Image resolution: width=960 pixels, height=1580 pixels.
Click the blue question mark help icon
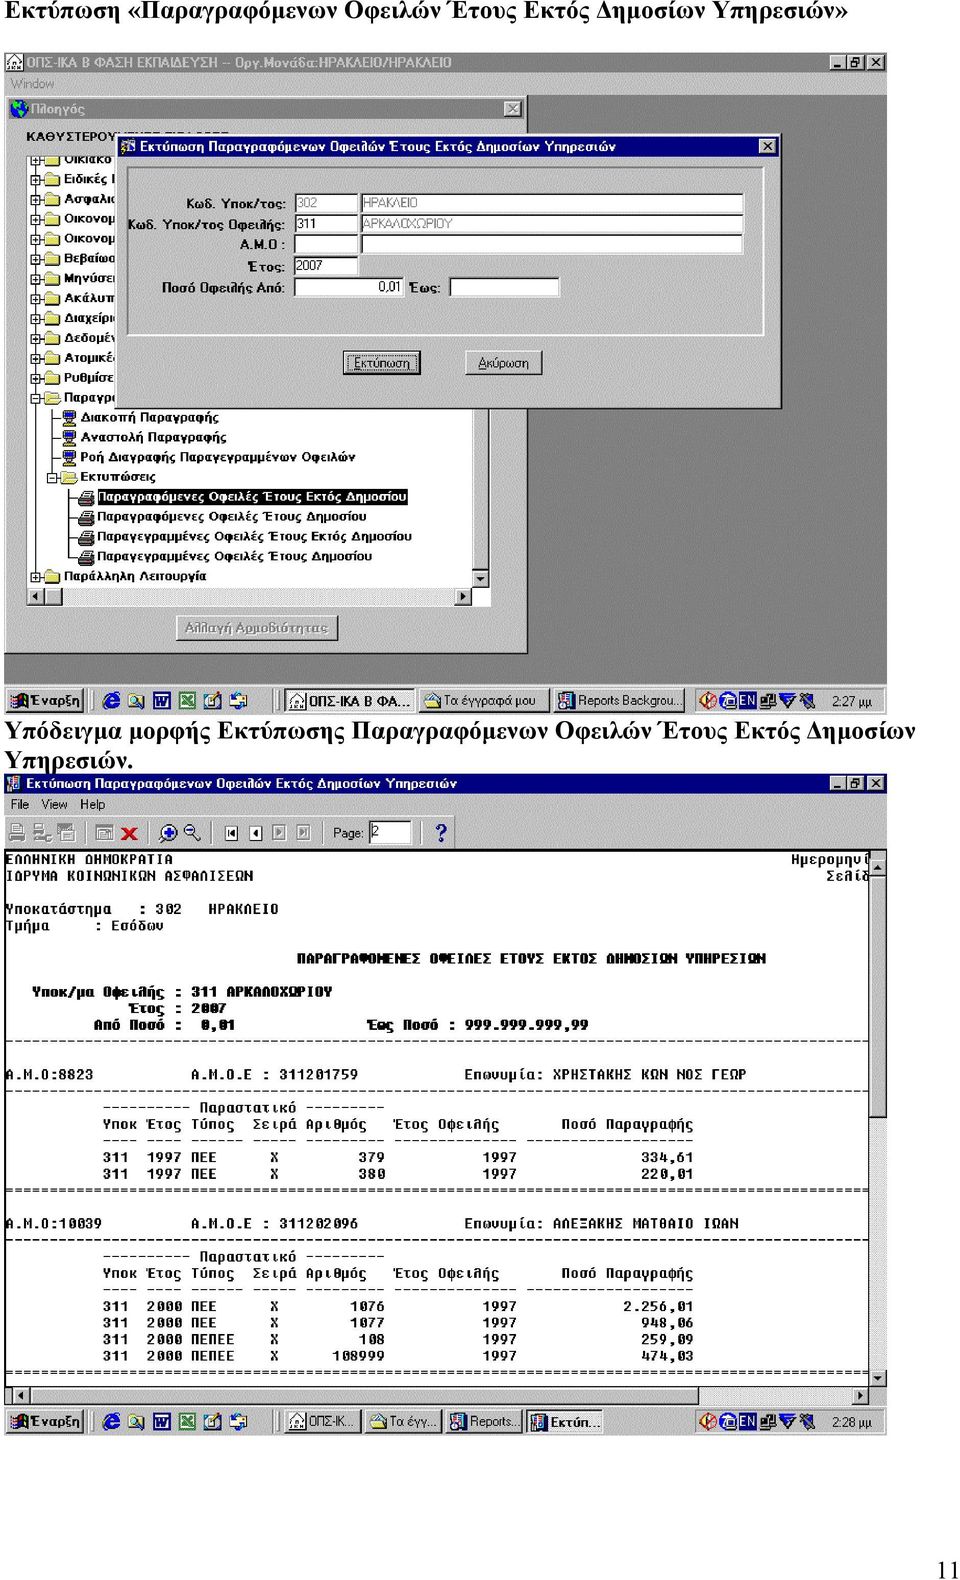(440, 832)
